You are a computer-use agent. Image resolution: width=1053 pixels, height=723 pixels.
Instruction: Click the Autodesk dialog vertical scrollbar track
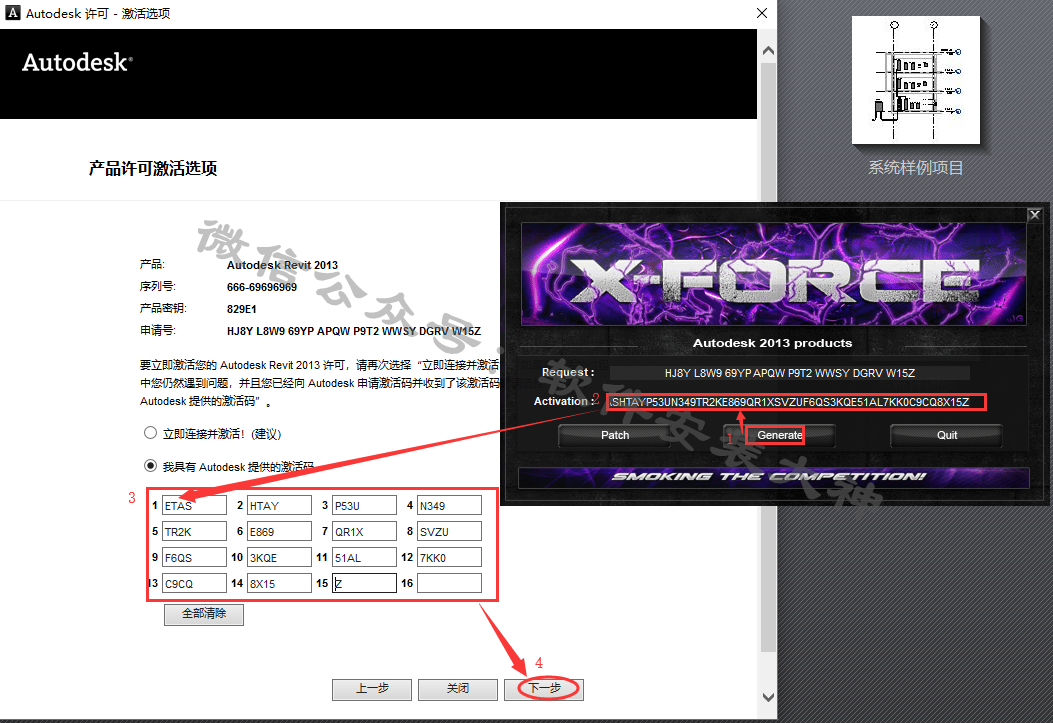click(768, 356)
